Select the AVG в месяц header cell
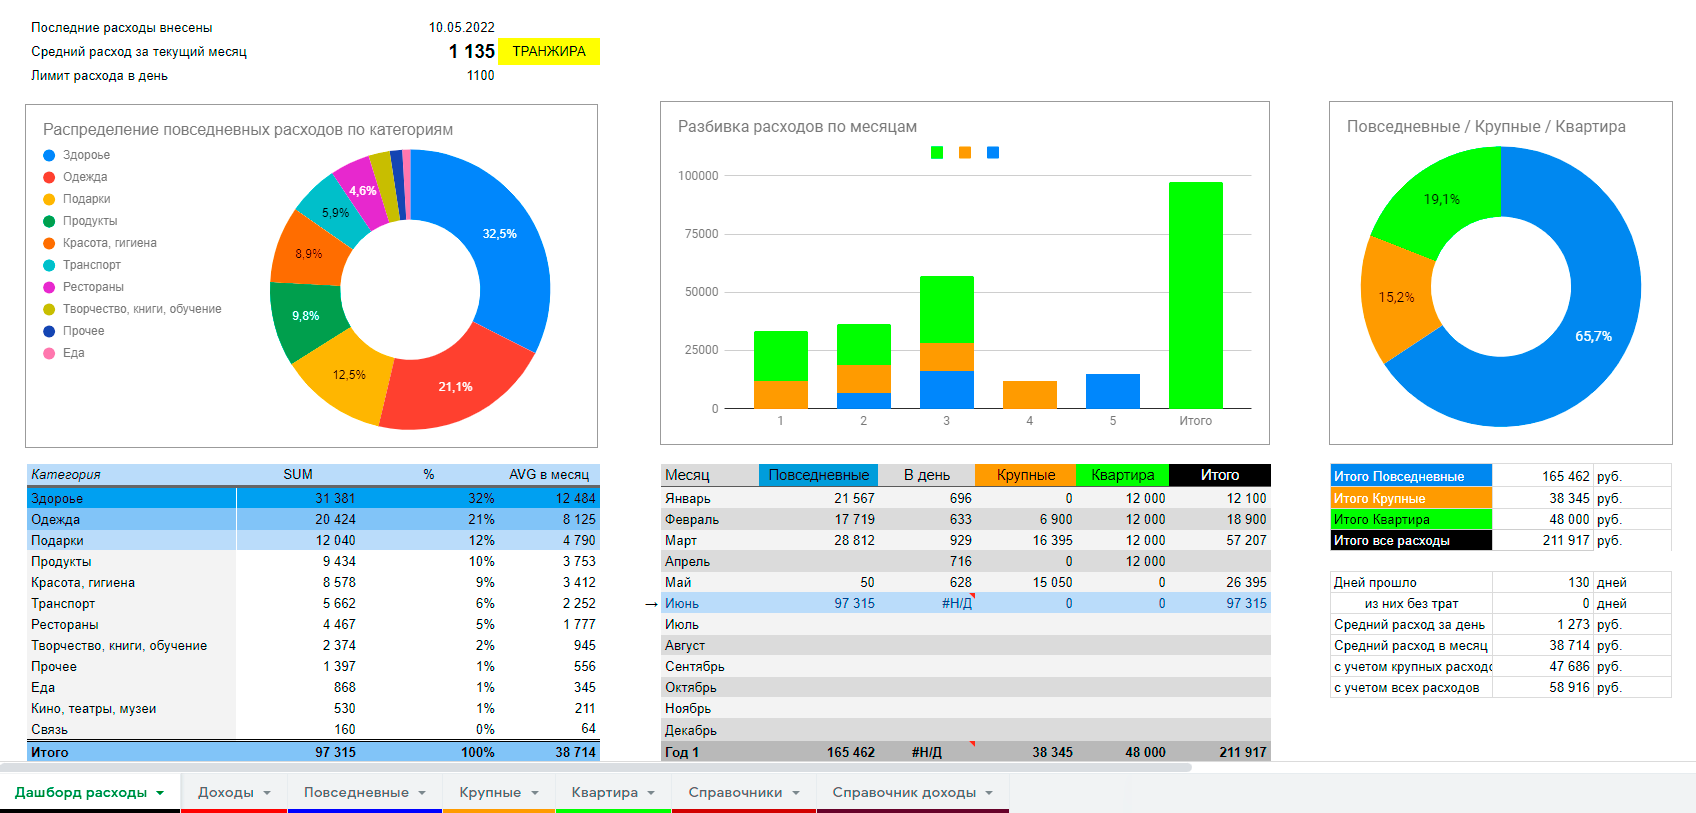The height and width of the screenshot is (813, 1696). pos(549,474)
